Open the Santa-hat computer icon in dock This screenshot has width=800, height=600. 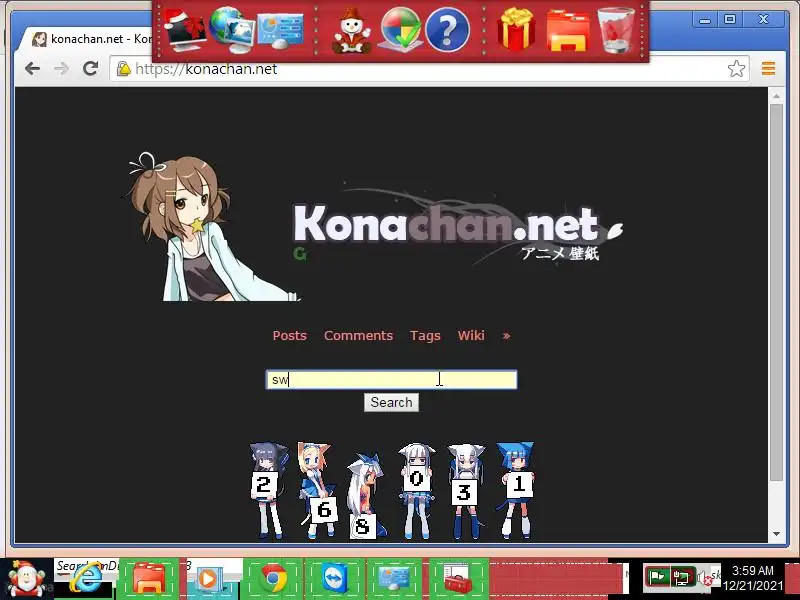coord(185,31)
